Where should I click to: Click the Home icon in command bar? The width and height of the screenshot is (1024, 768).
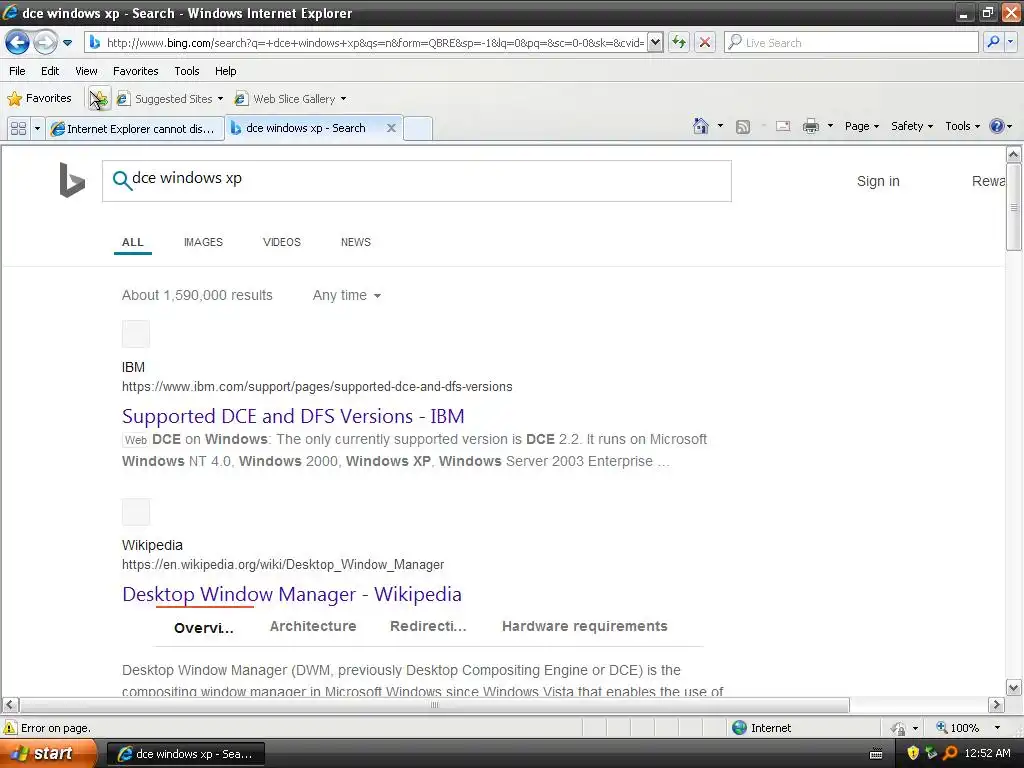click(x=701, y=126)
